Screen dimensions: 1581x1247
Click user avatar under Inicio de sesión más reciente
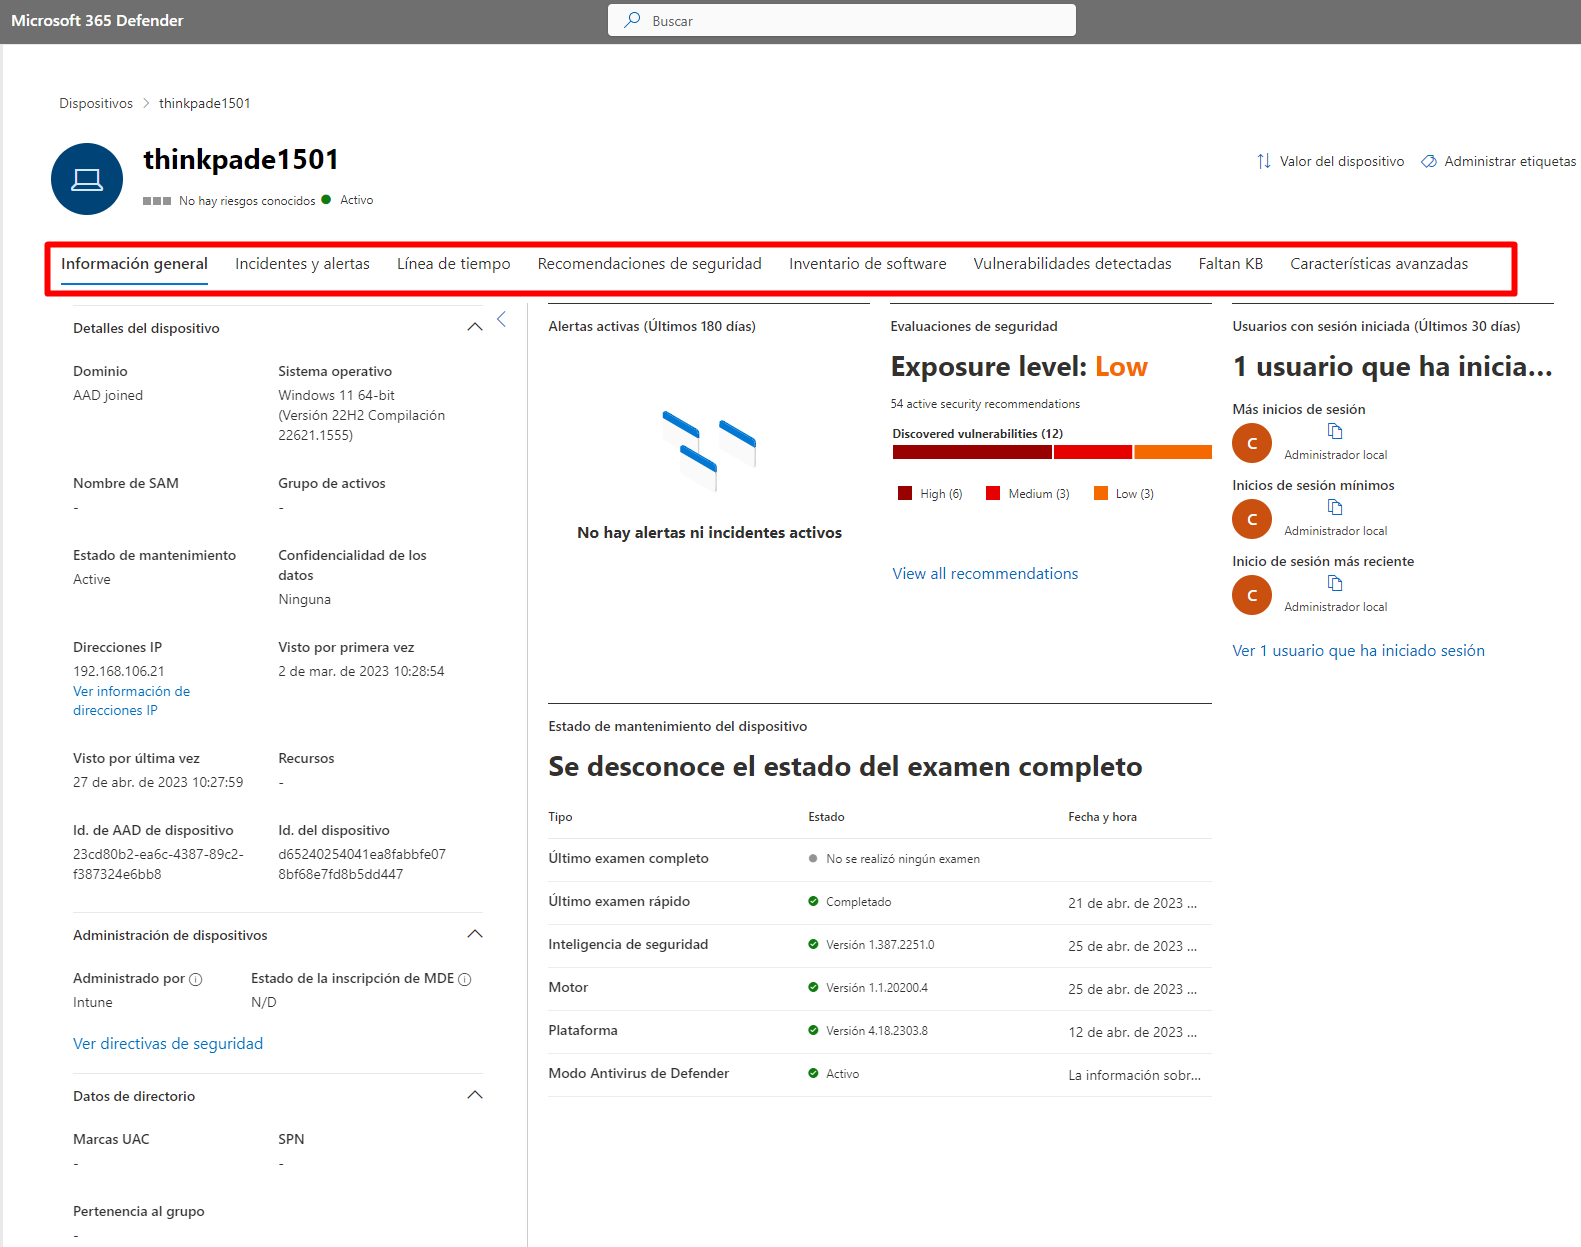[1252, 595]
